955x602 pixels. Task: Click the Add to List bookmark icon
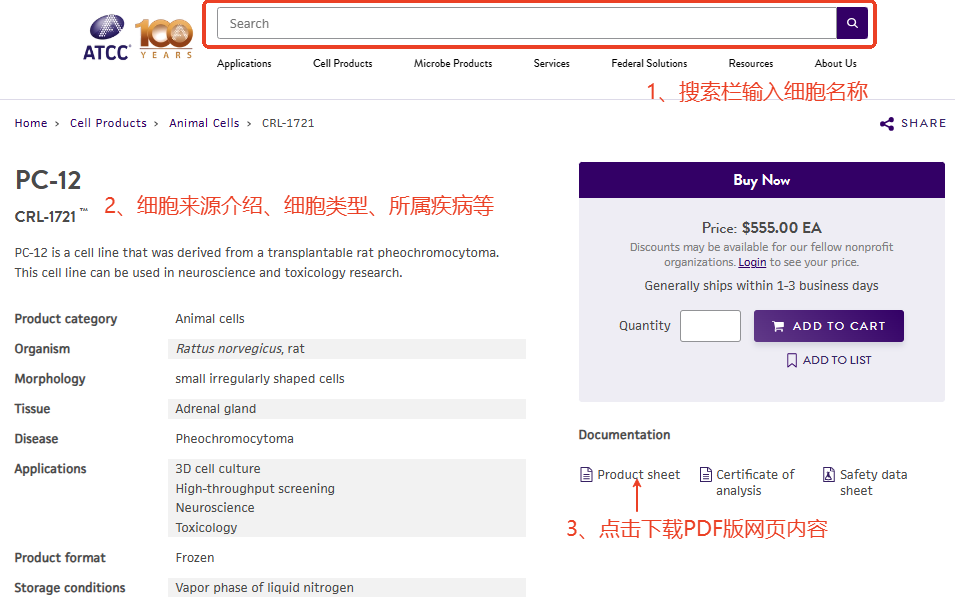point(792,360)
